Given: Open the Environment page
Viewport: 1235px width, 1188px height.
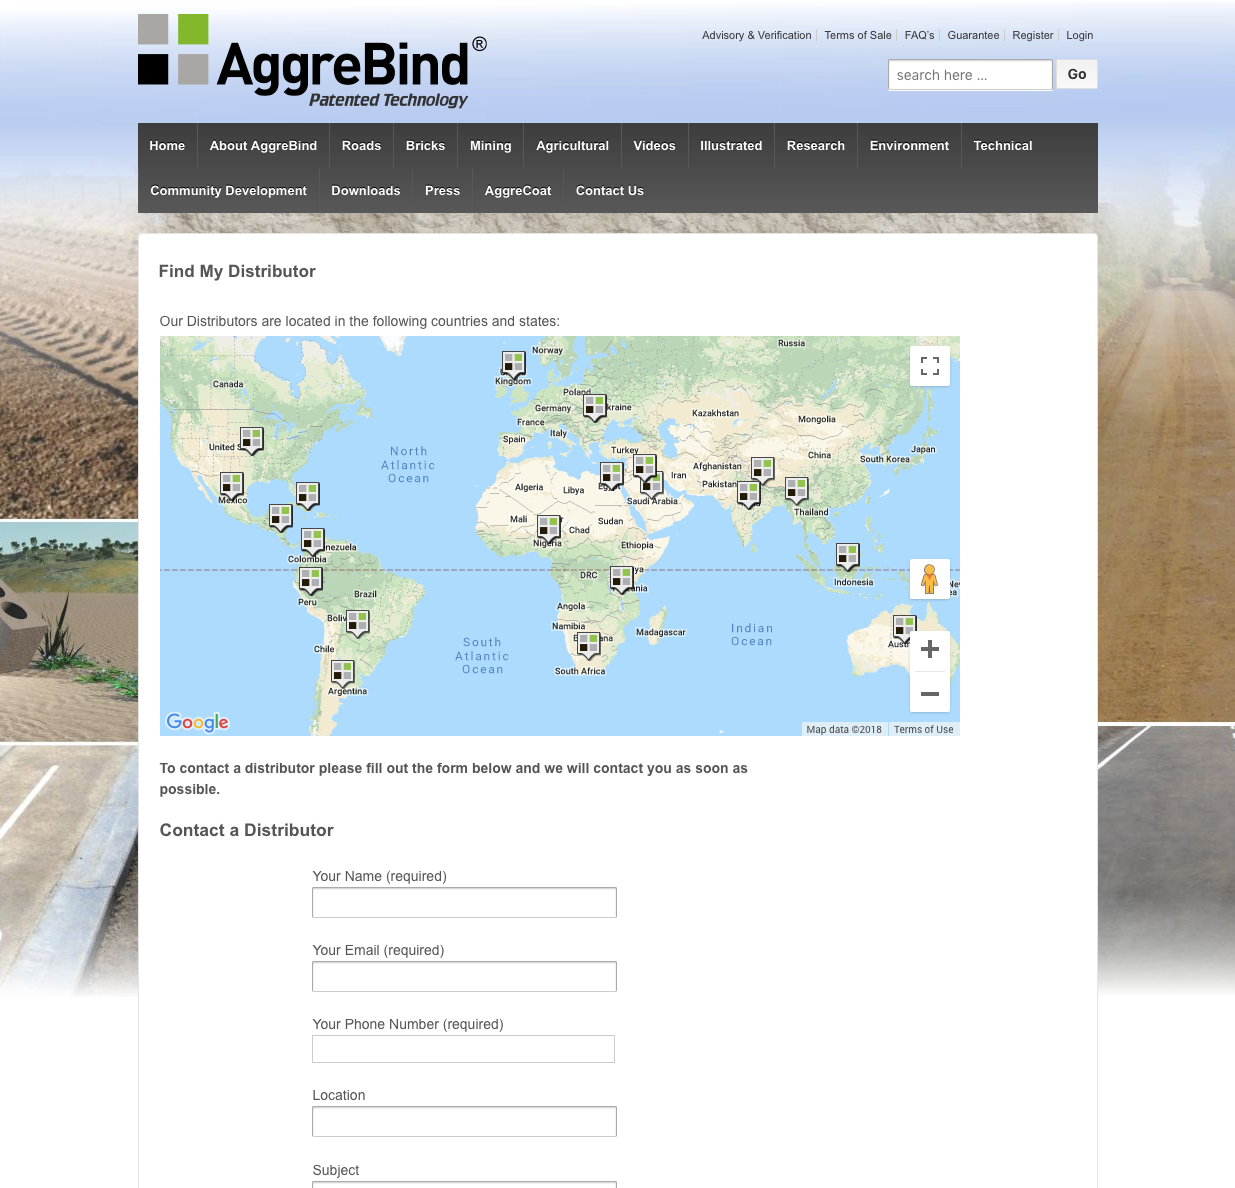Looking at the screenshot, I should pos(909,146).
